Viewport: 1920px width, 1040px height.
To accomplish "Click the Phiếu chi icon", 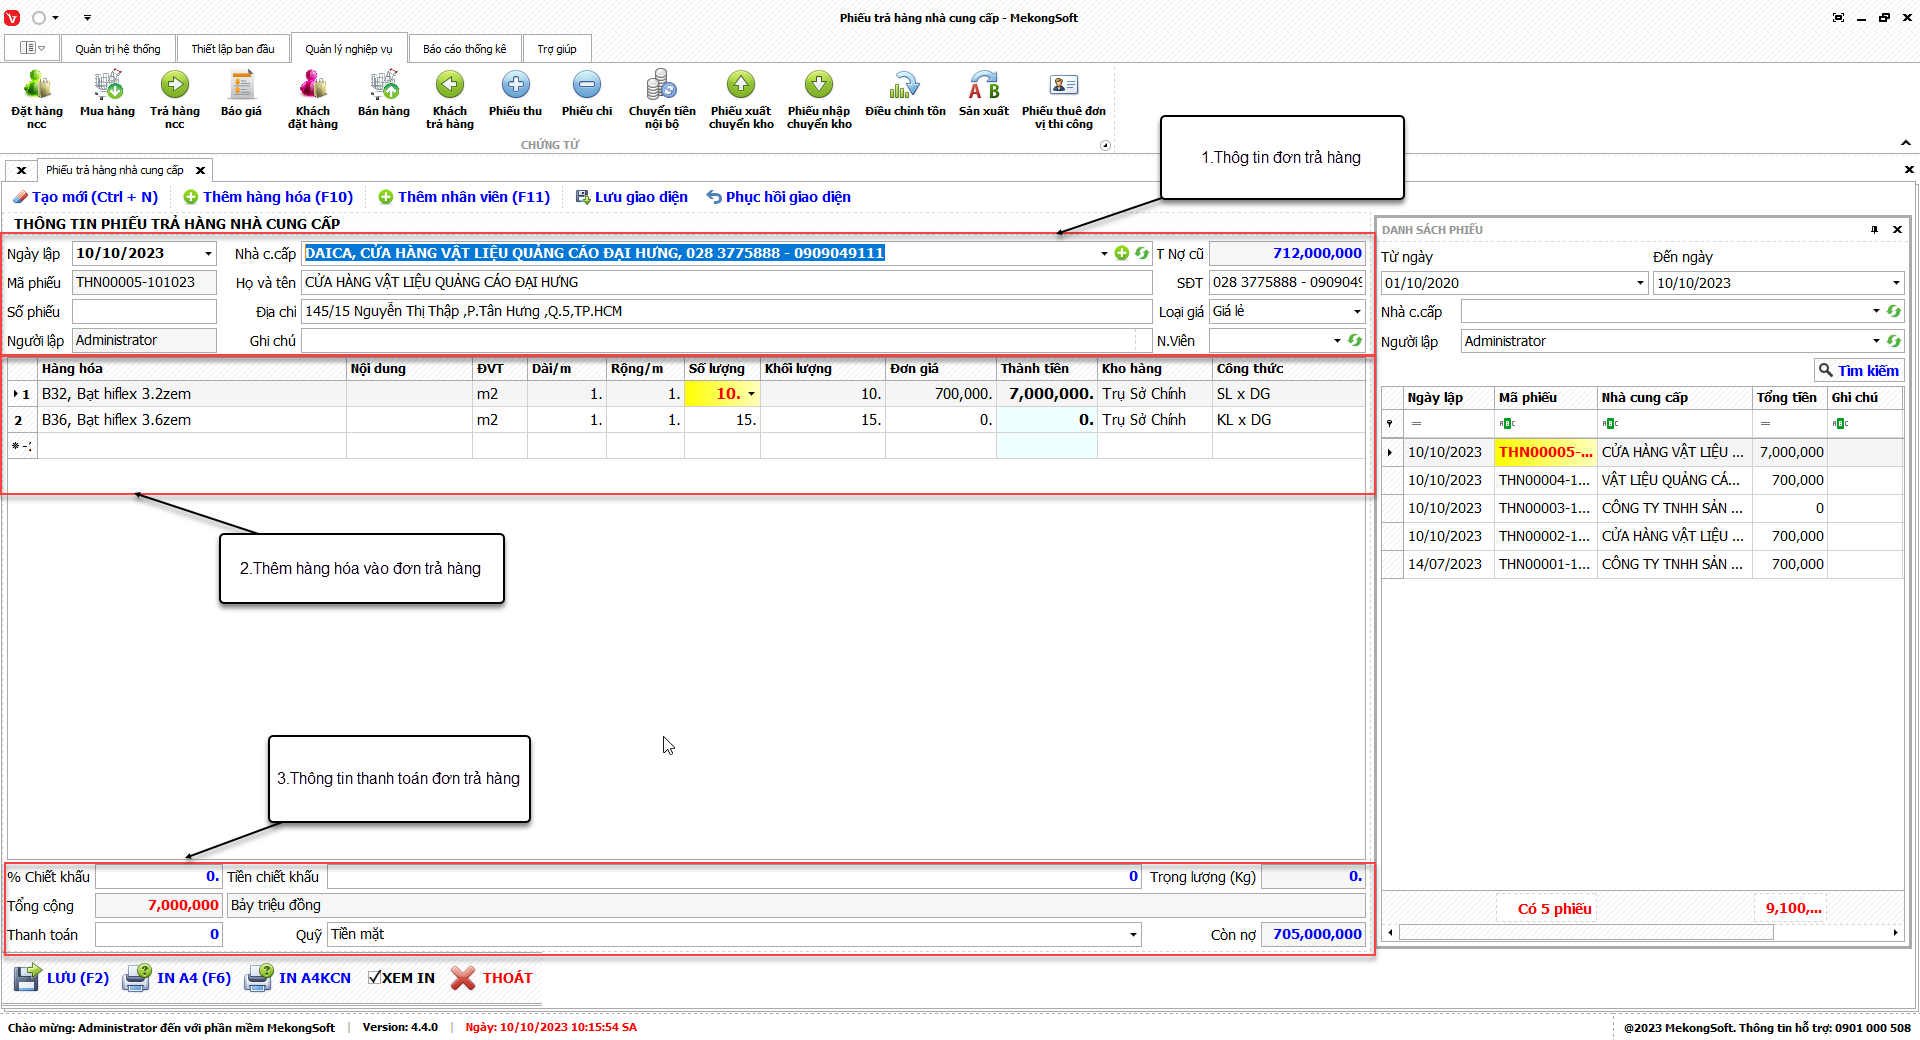I will tap(587, 86).
